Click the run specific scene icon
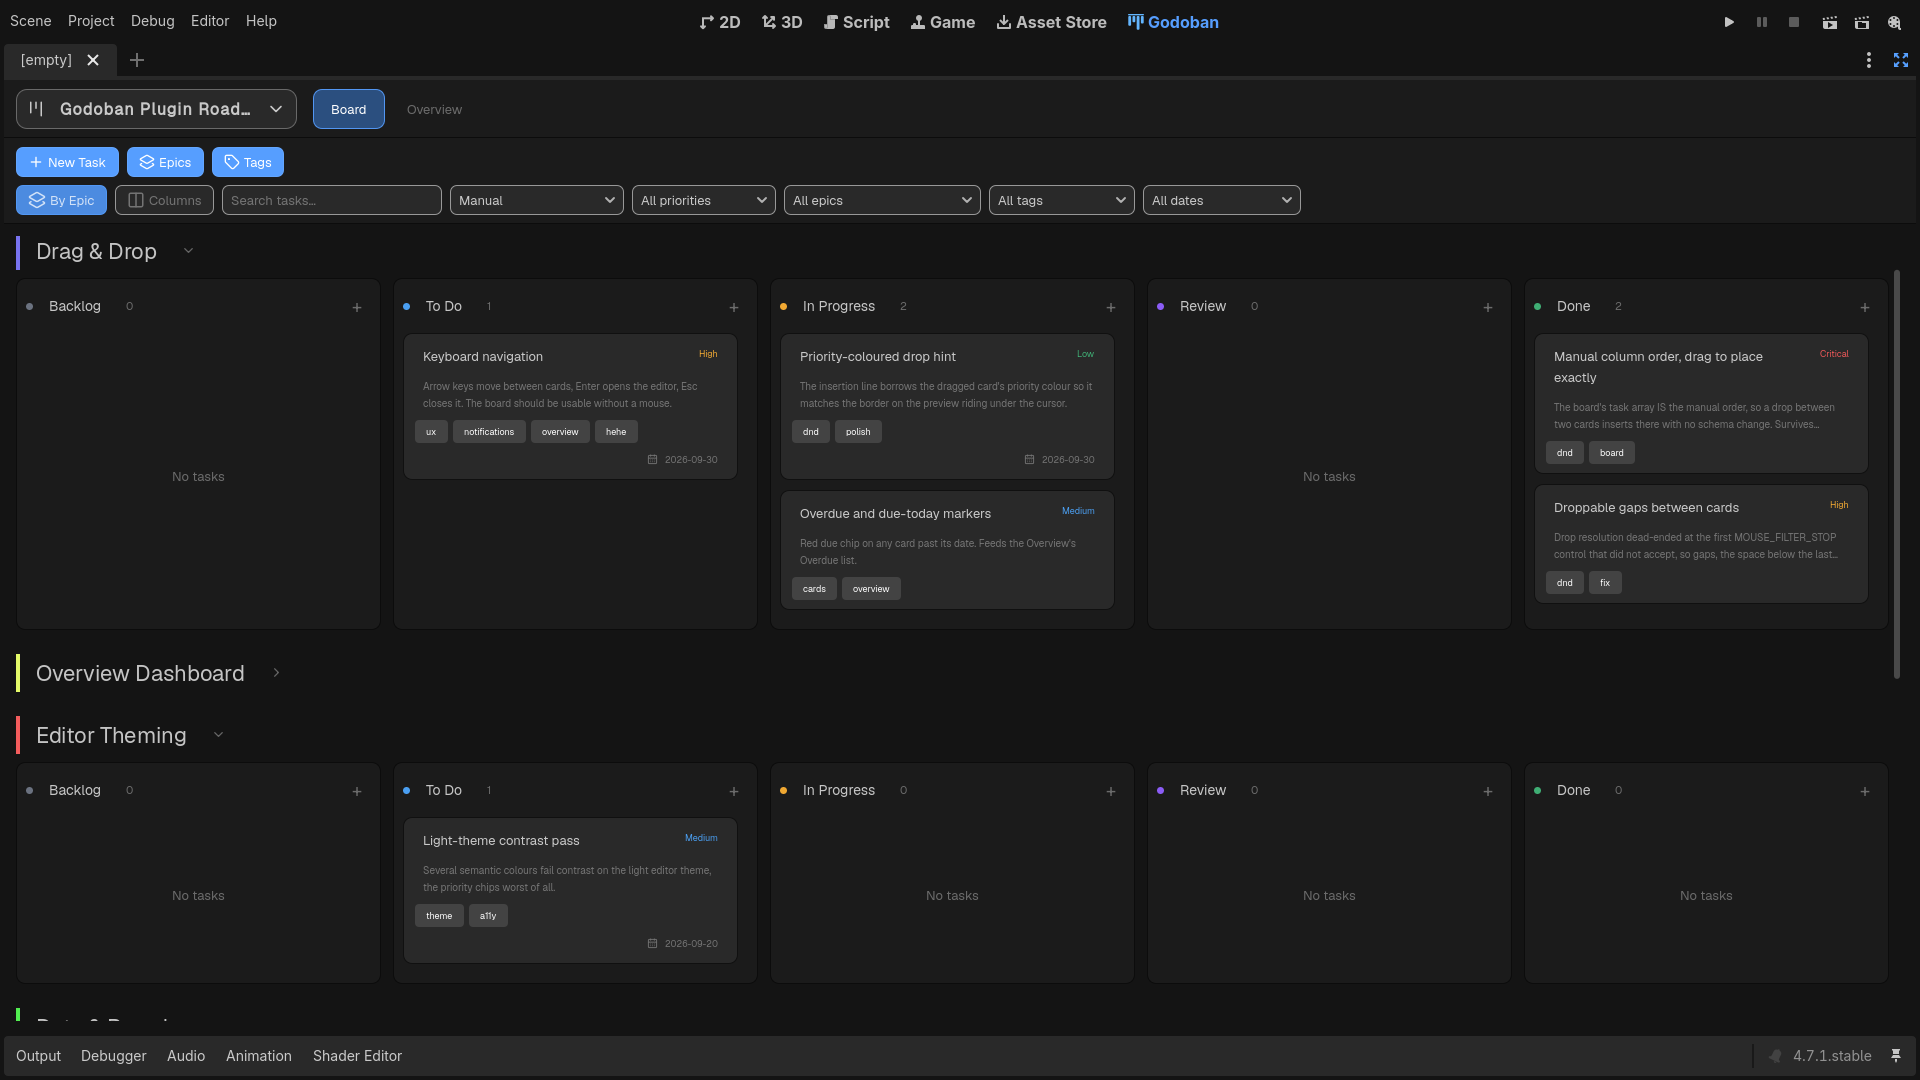Viewport: 1920px width, 1080px height. [x=1862, y=22]
